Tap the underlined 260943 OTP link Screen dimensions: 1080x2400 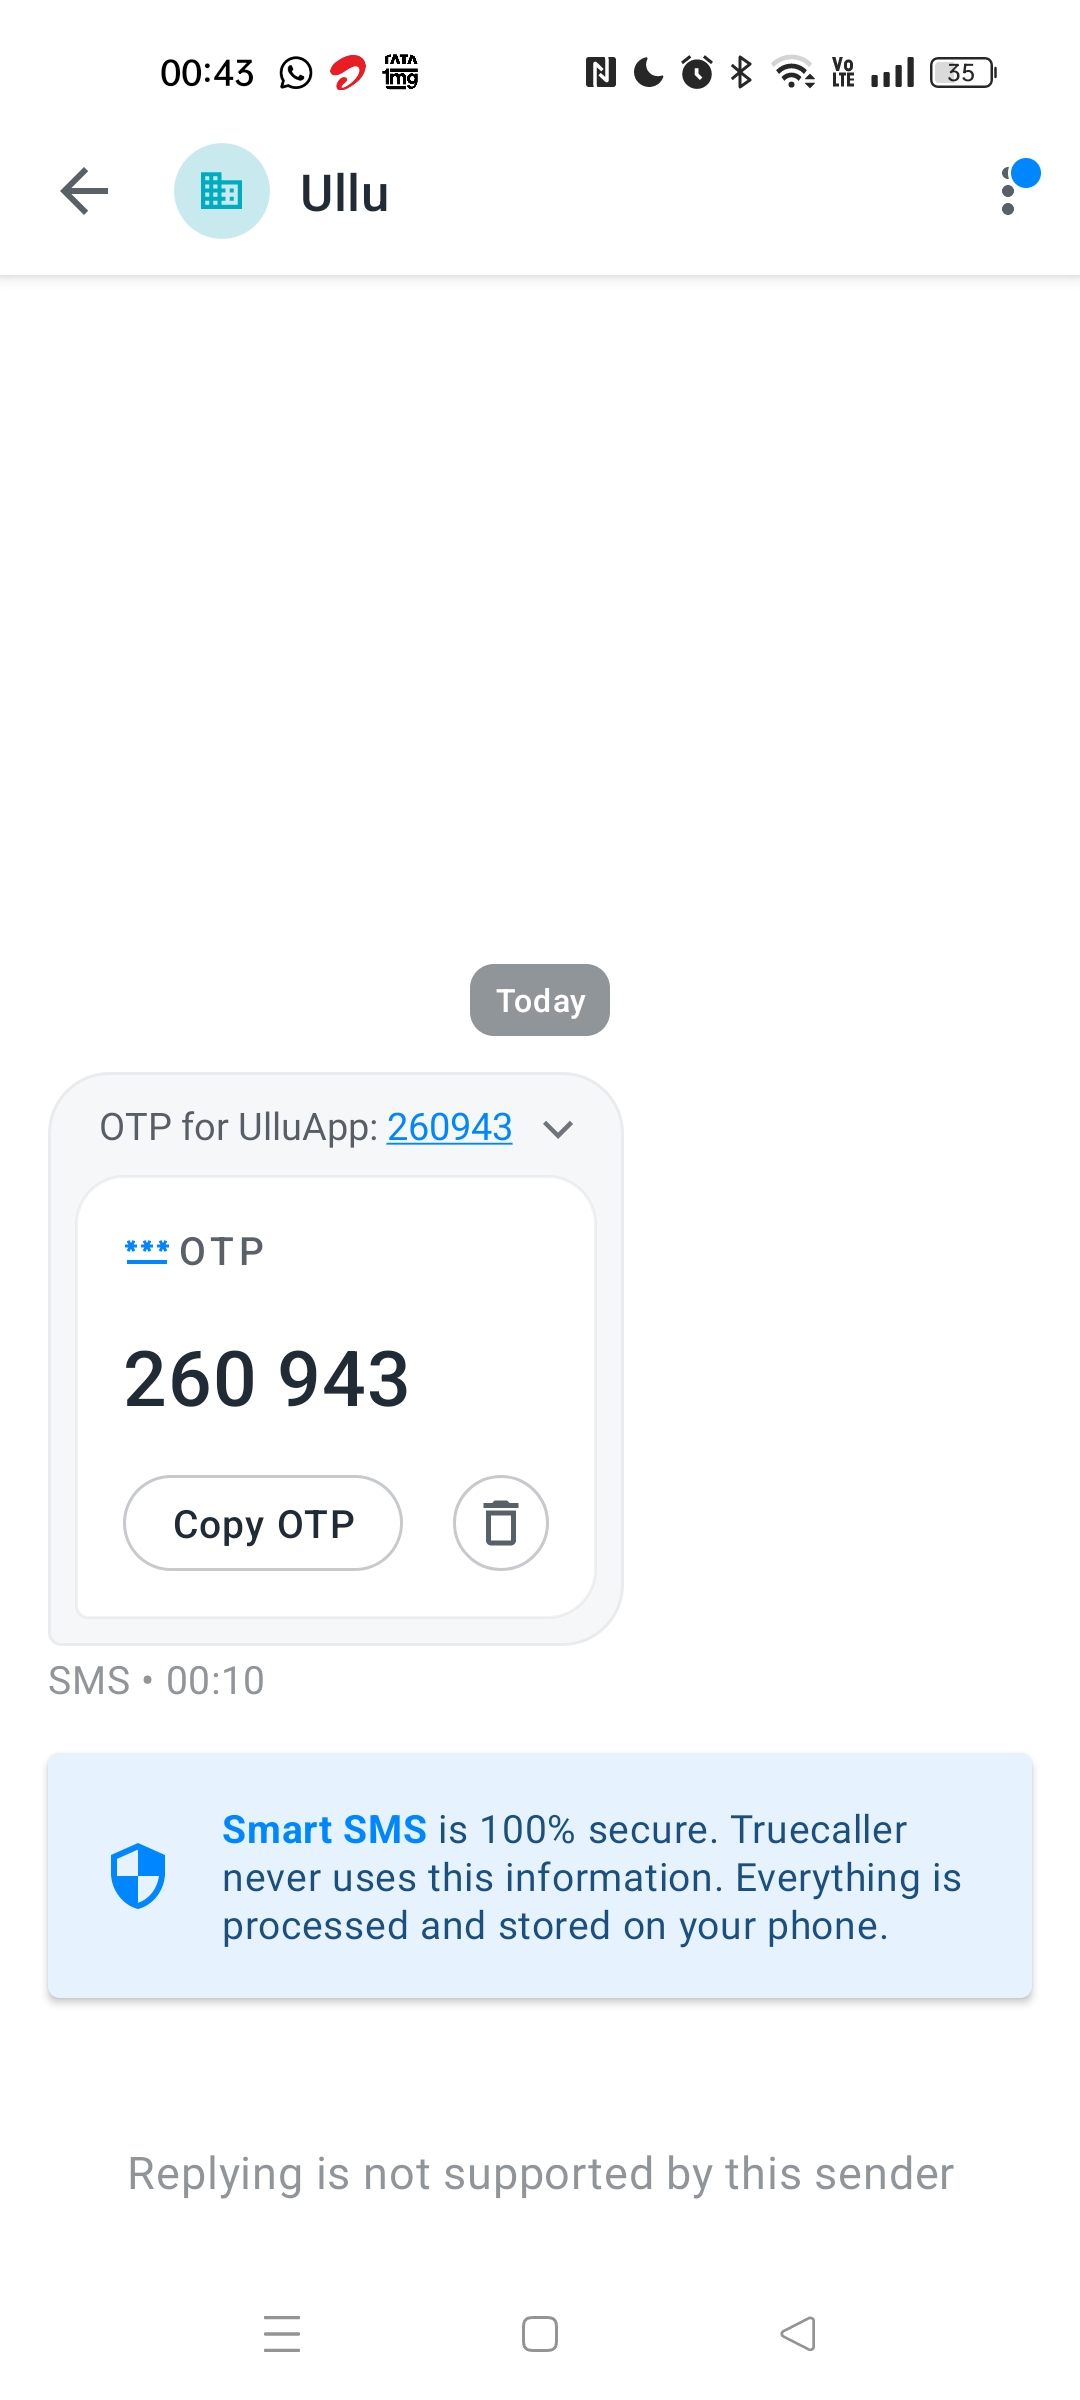(x=449, y=1127)
